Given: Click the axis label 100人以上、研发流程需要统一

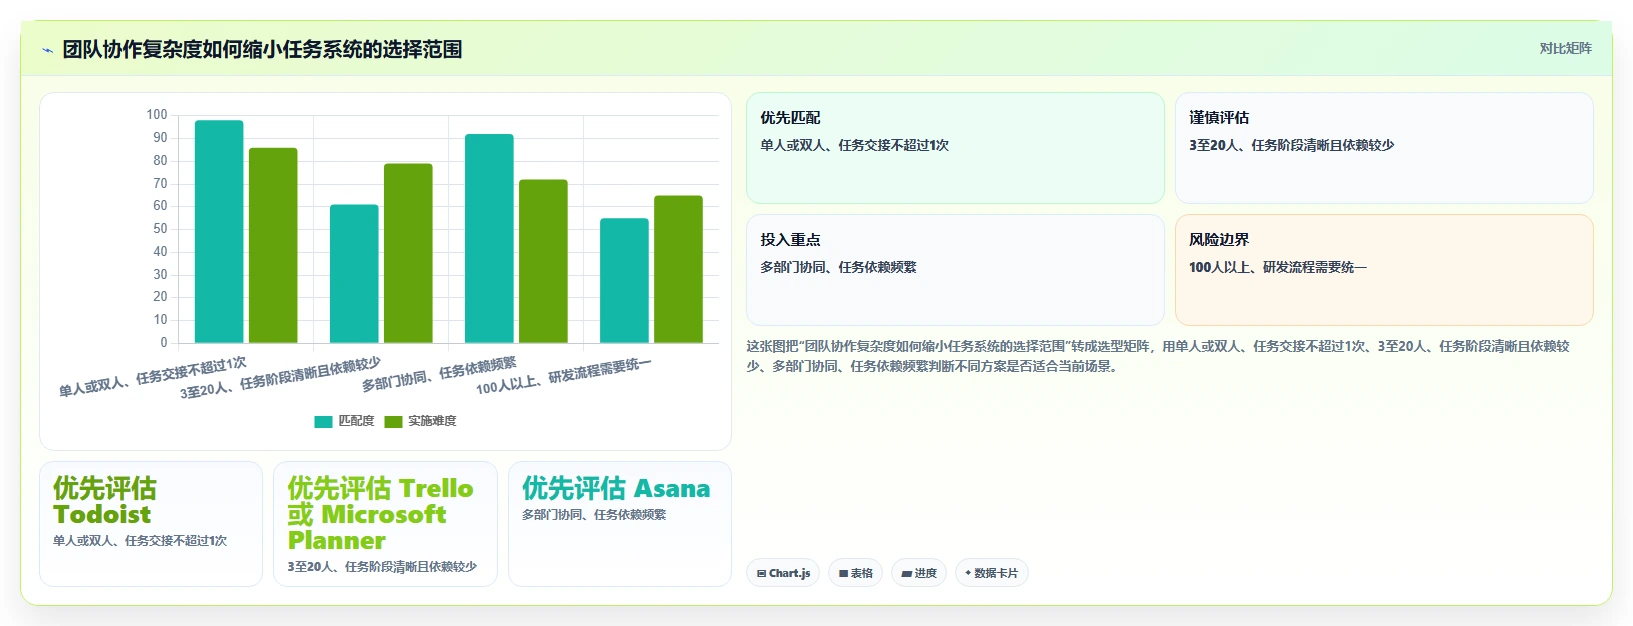Looking at the screenshot, I should [x=563, y=376].
